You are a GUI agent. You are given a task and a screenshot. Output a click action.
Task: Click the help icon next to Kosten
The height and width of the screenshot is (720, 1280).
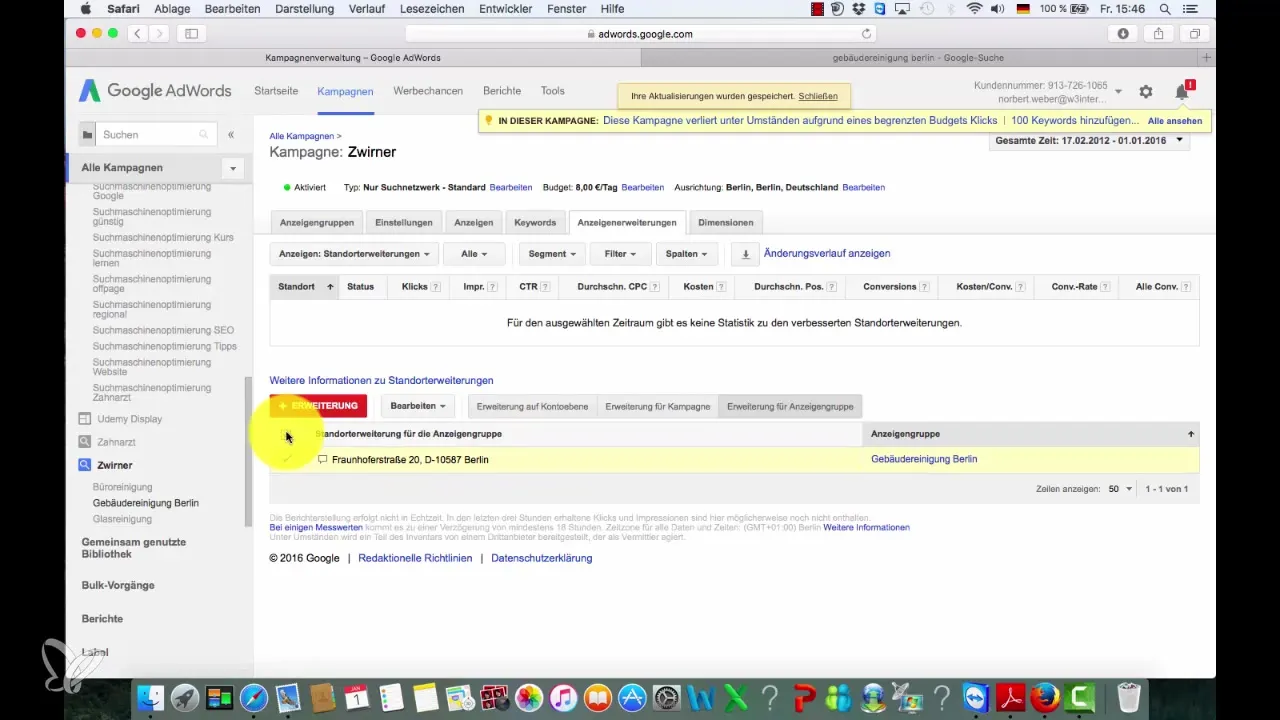722,287
